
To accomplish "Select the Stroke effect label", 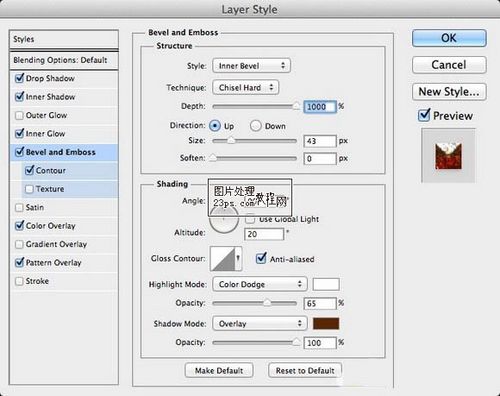I will [x=37, y=281].
